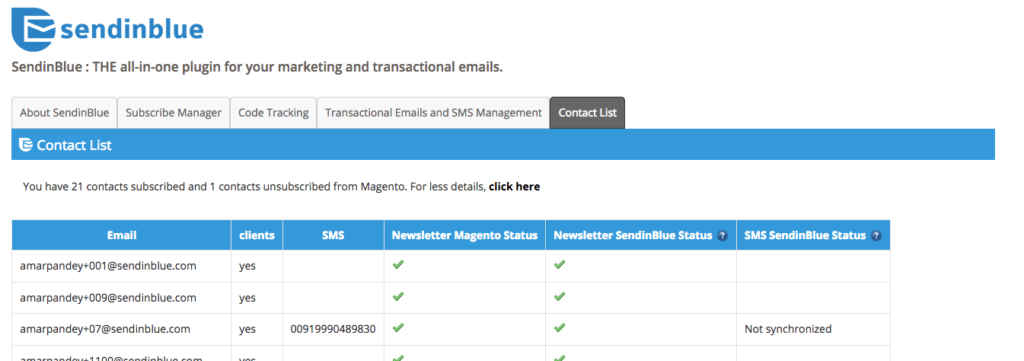The width and height of the screenshot is (1024, 361).
Task: Open the Code Tracking tab
Action: click(x=273, y=113)
